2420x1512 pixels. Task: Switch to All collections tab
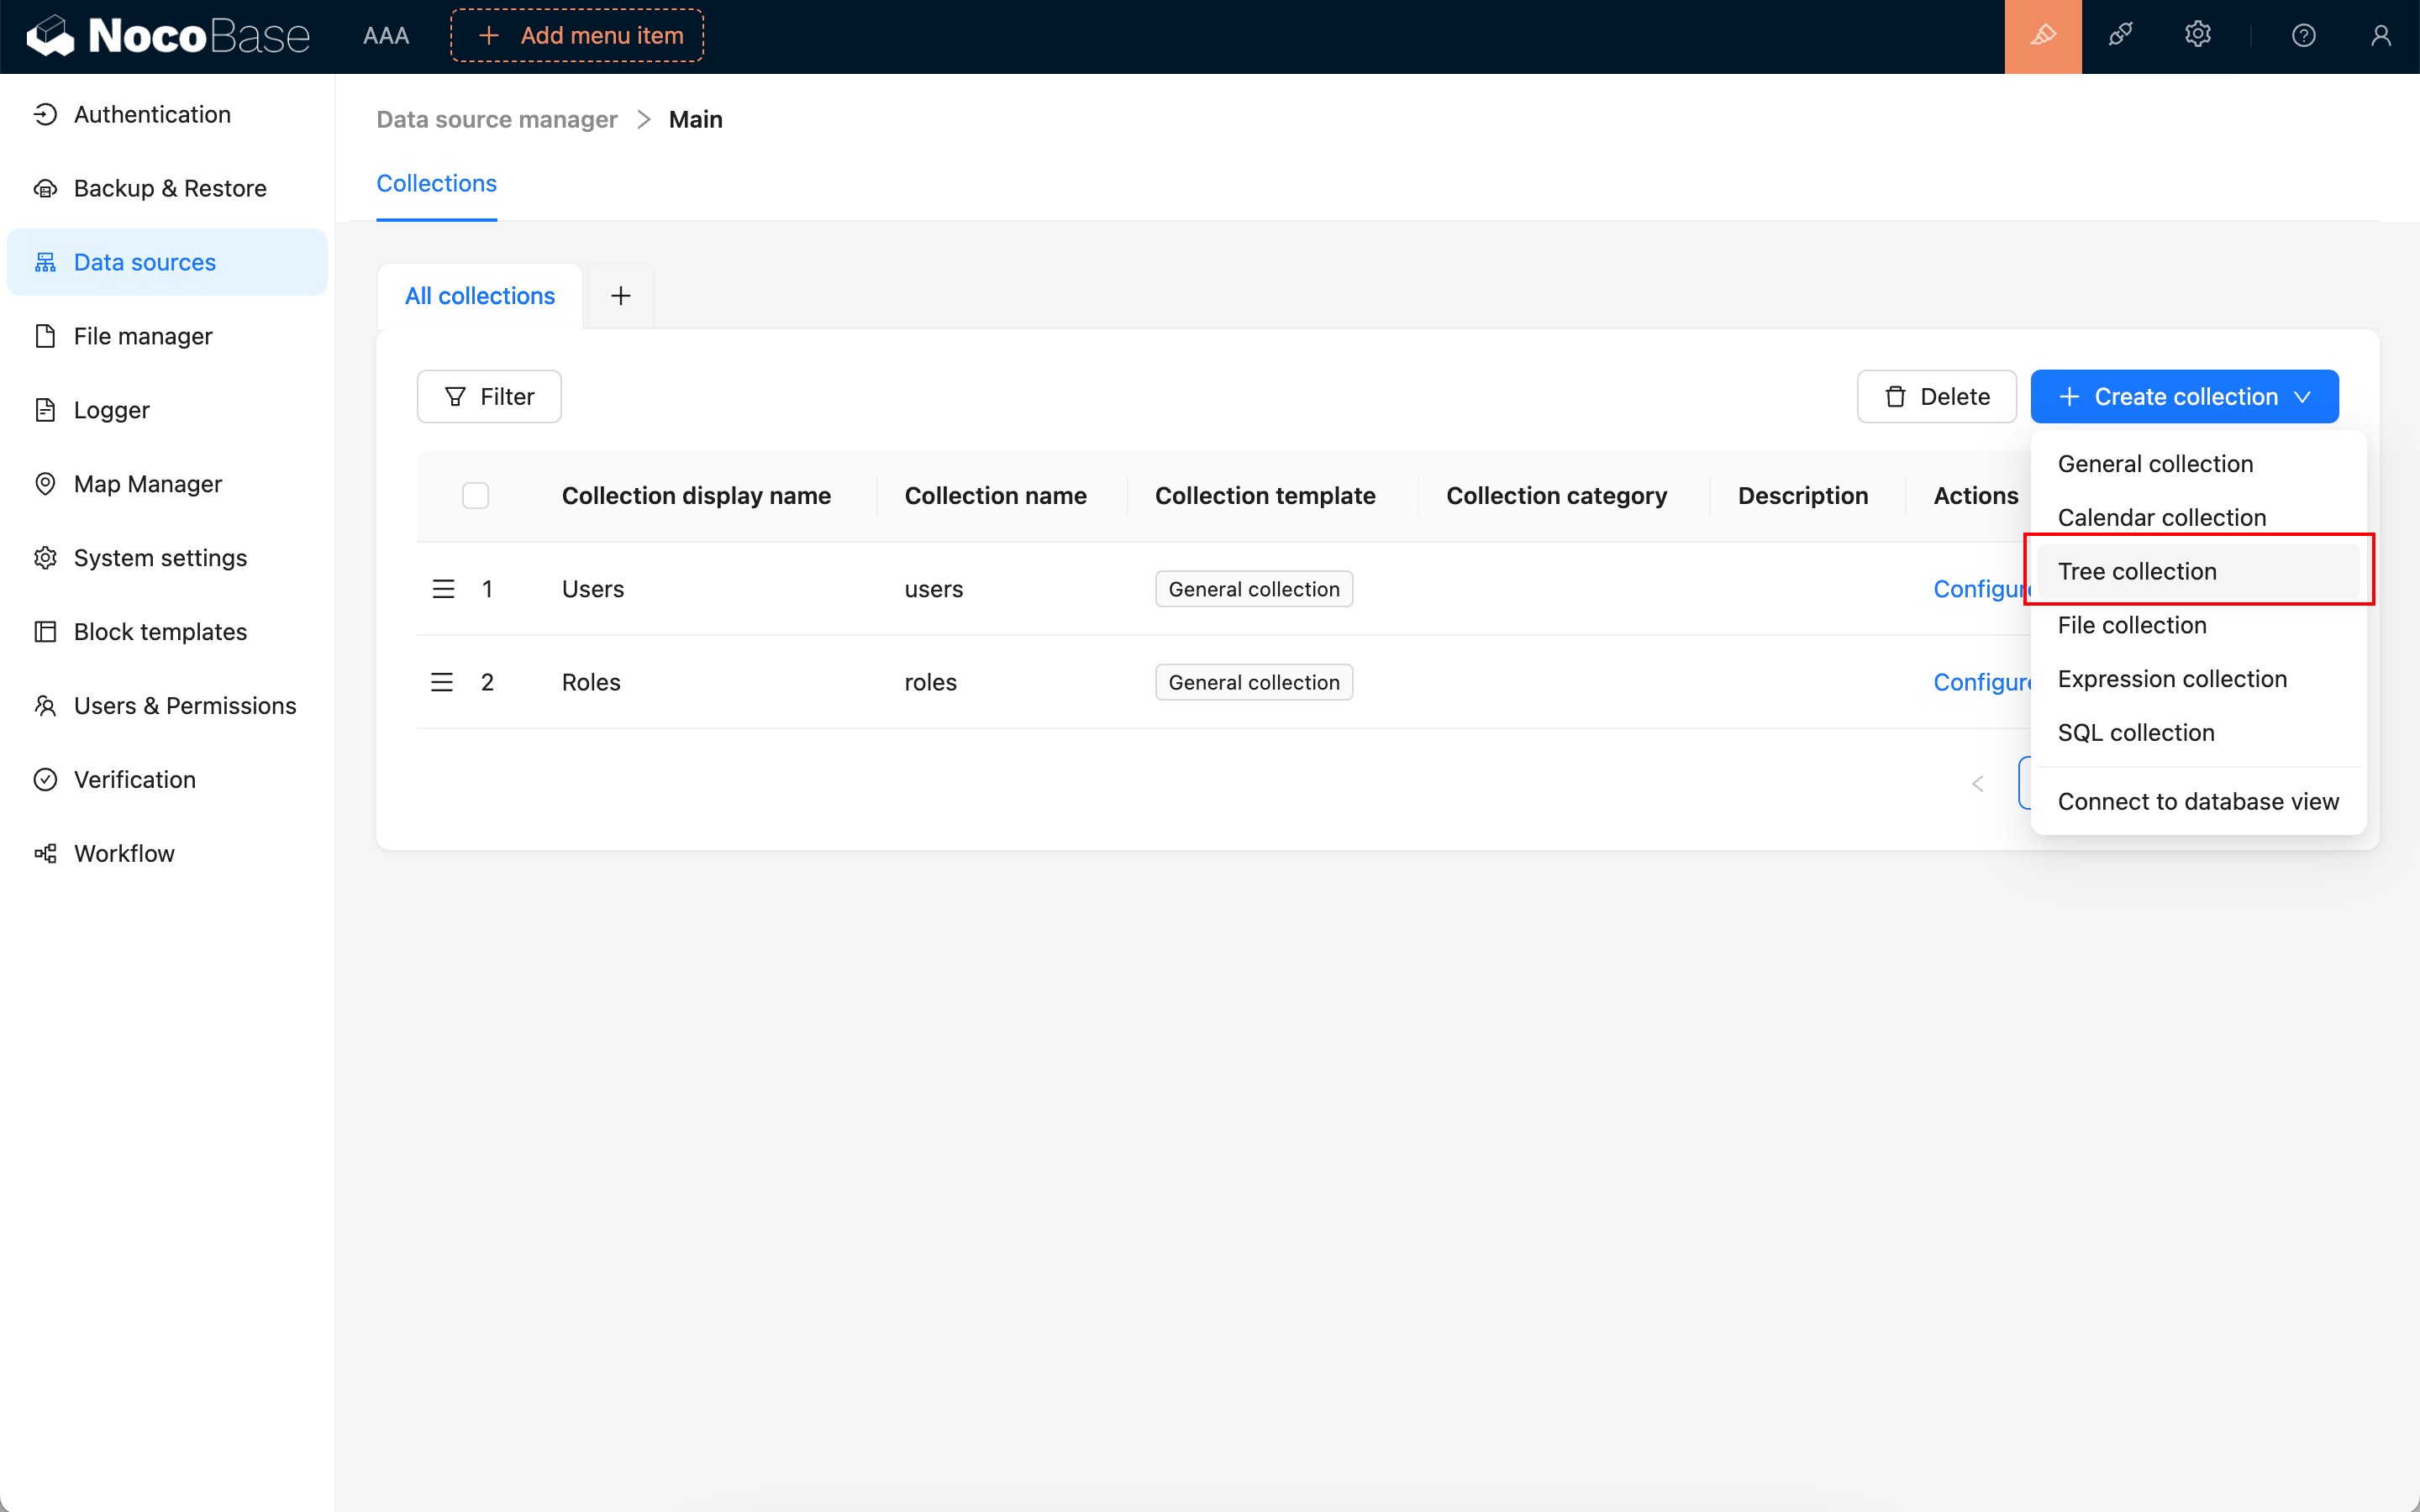[x=479, y=296]
